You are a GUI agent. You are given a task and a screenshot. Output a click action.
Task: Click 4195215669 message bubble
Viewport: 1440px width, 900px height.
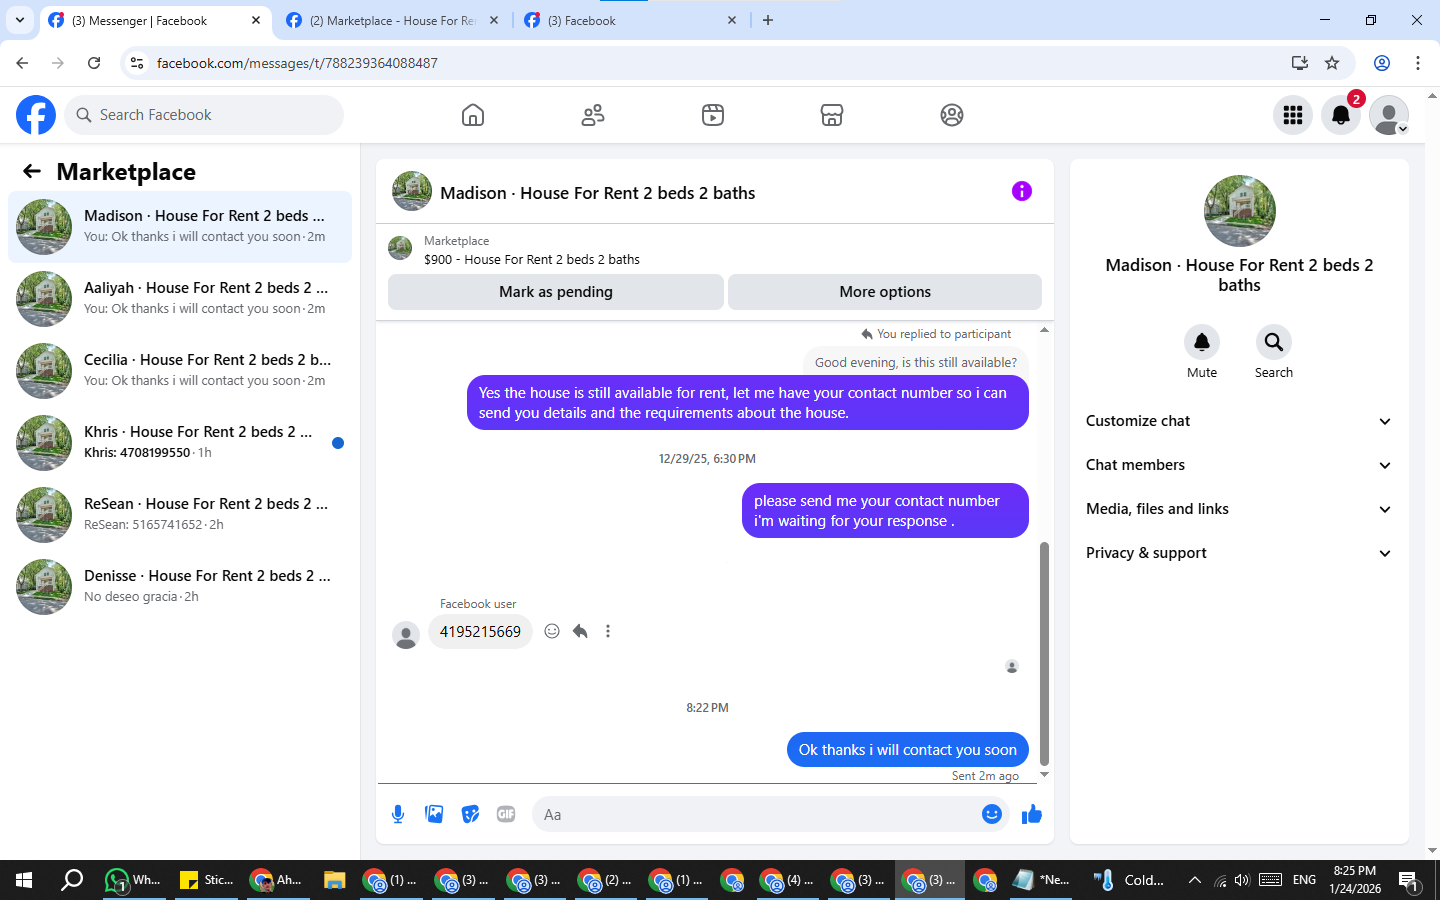point(480,631)
